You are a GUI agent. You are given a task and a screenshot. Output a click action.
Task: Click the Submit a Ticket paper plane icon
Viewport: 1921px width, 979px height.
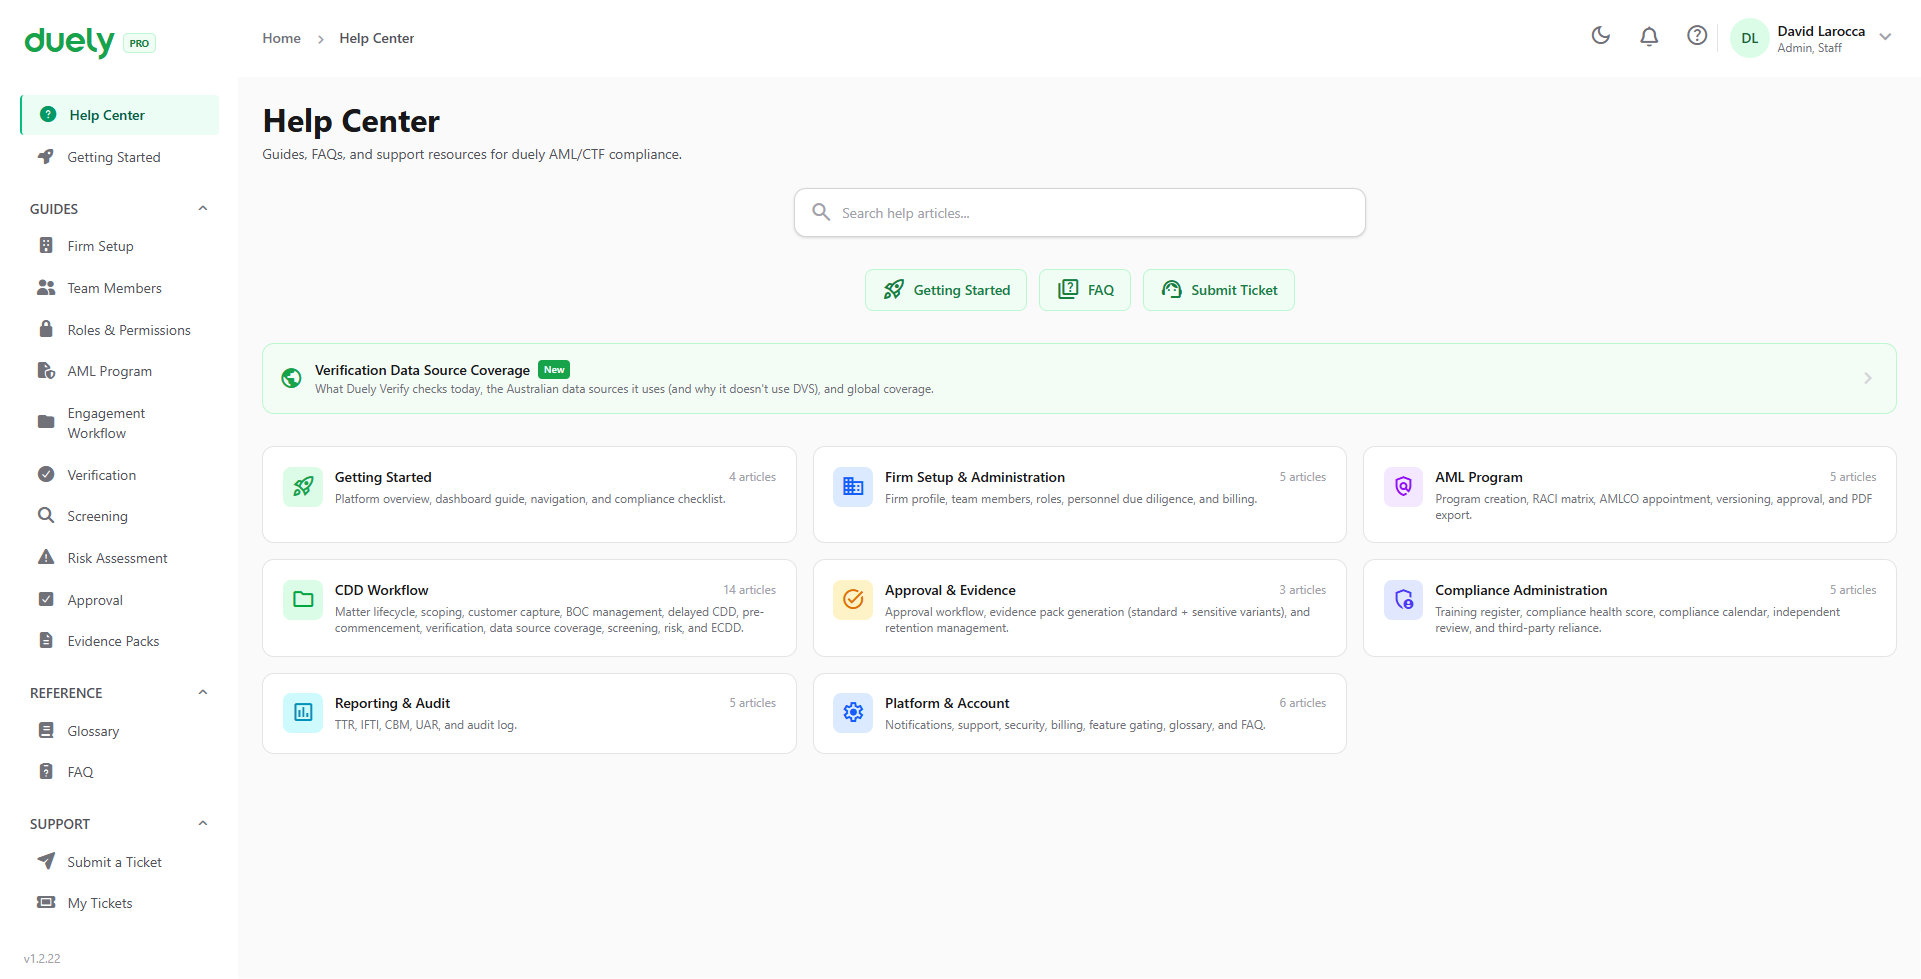[46, 861]
